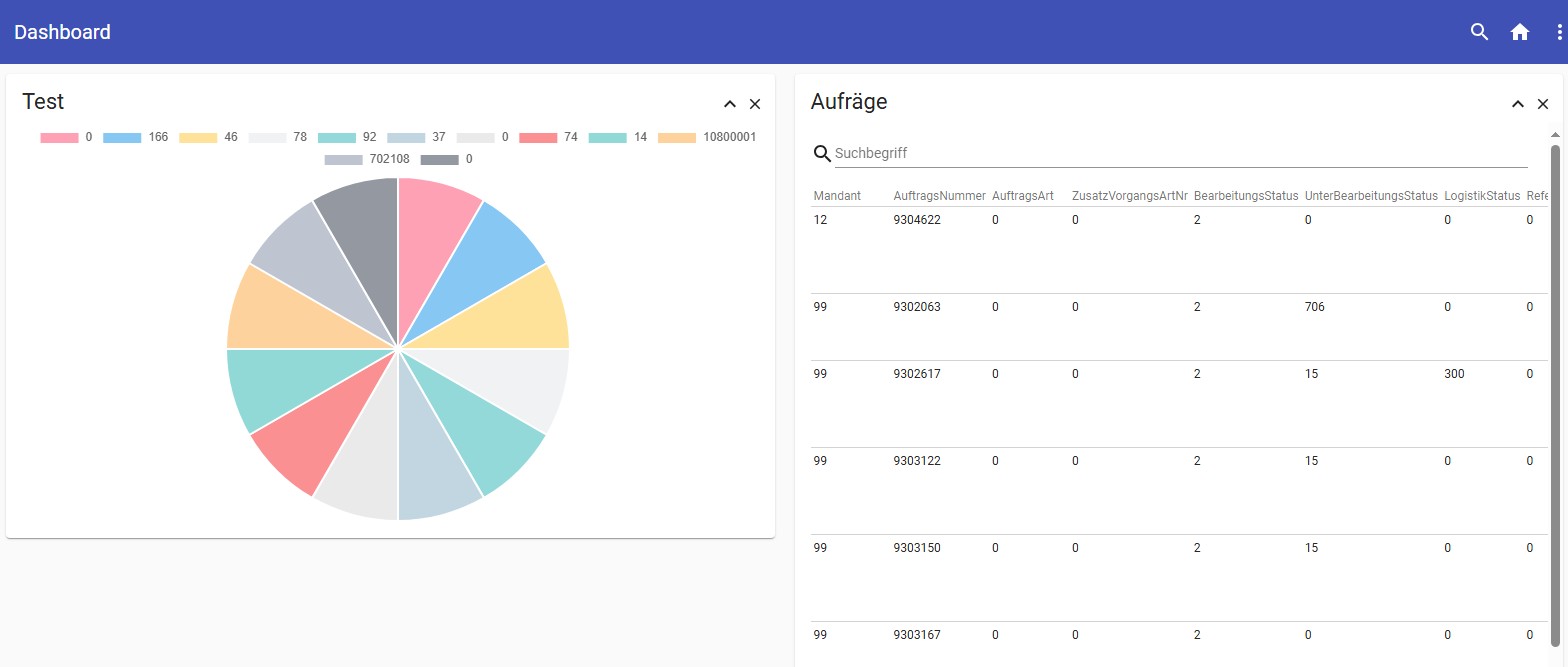The width and height of the screenshot is (1568, 667).
Task: Select order number 9303167
Action: coord(917,635)
